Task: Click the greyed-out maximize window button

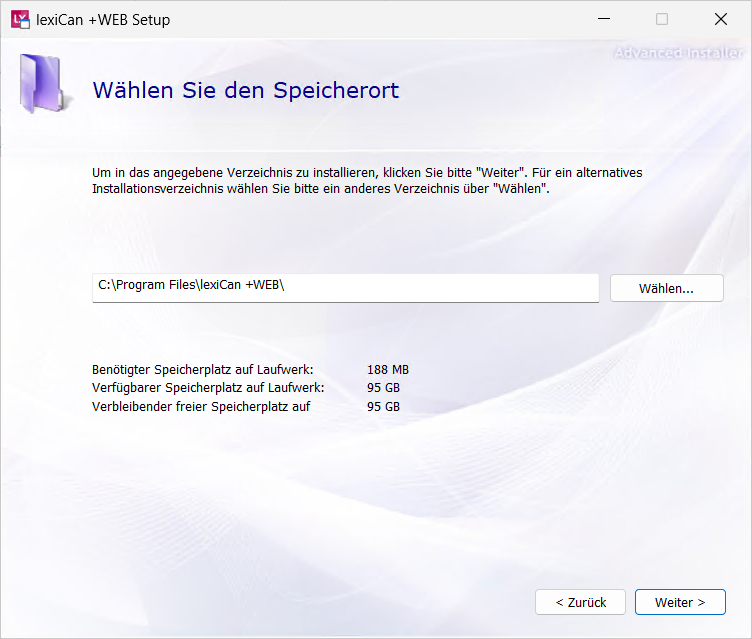Action: click(662, 19)
